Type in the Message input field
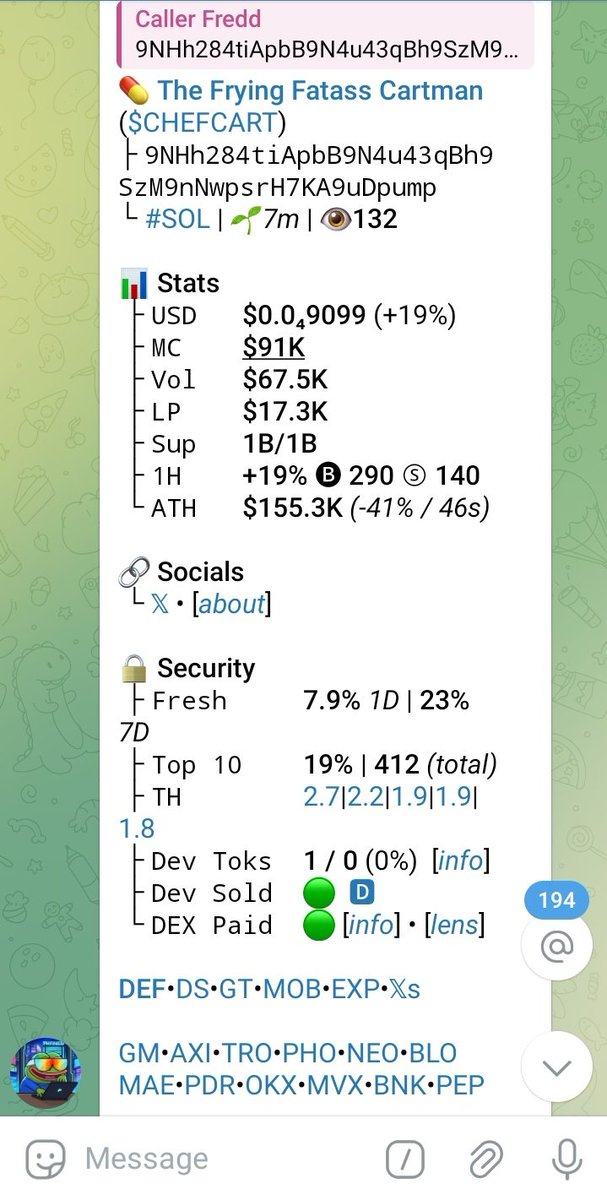 point(220,1160)
